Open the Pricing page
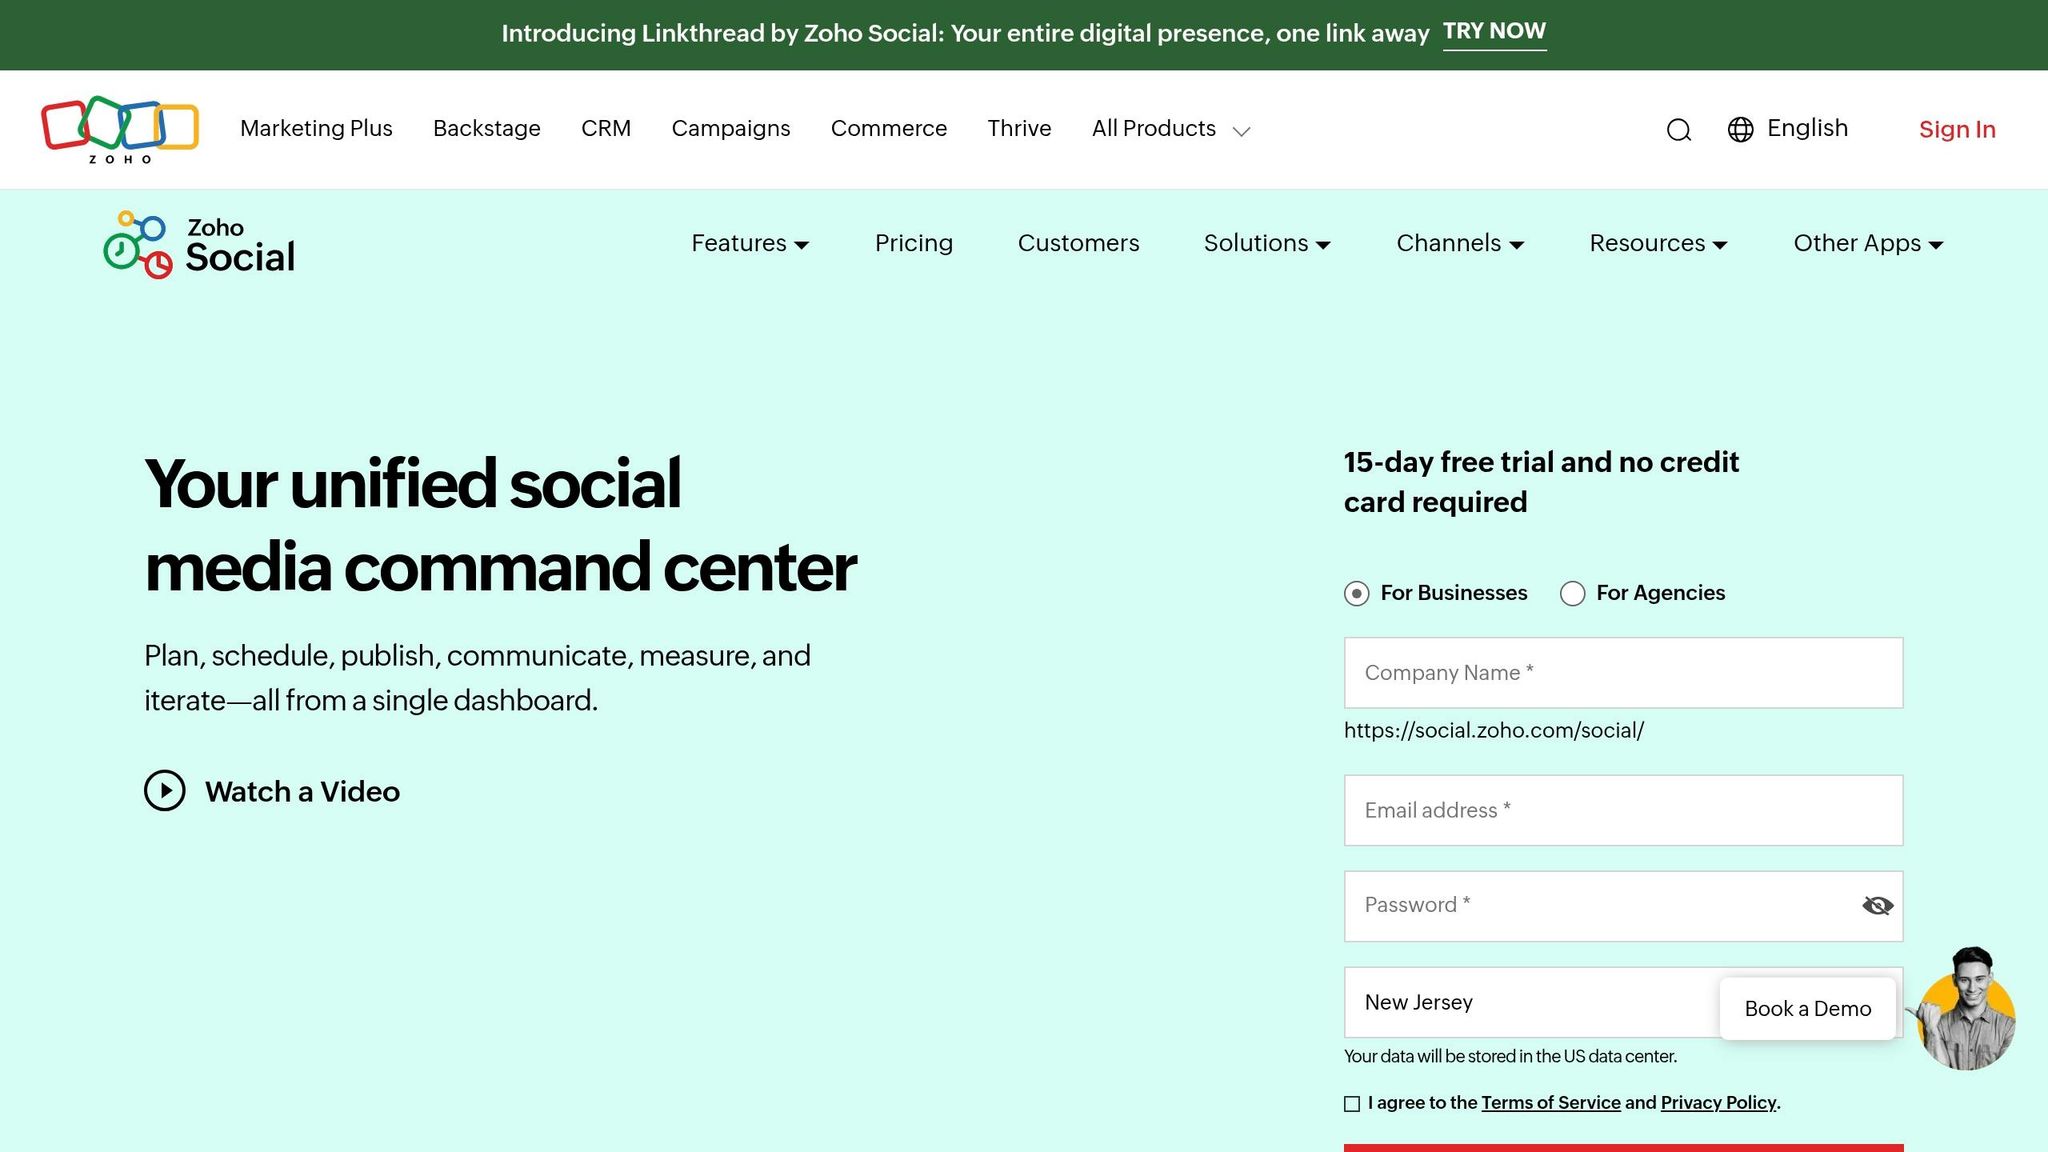Viewport: 2048px width, 1152px height. point(913,243)
